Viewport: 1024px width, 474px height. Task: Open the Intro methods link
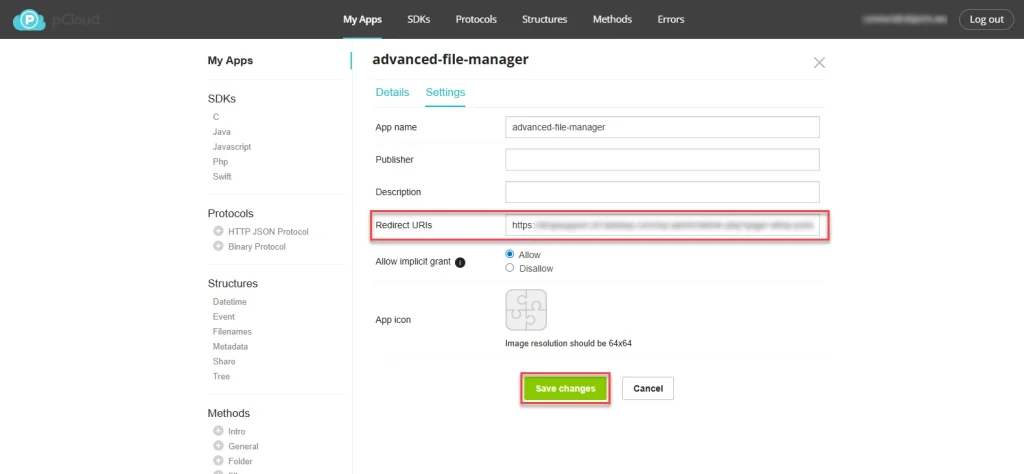pos(237,432)
